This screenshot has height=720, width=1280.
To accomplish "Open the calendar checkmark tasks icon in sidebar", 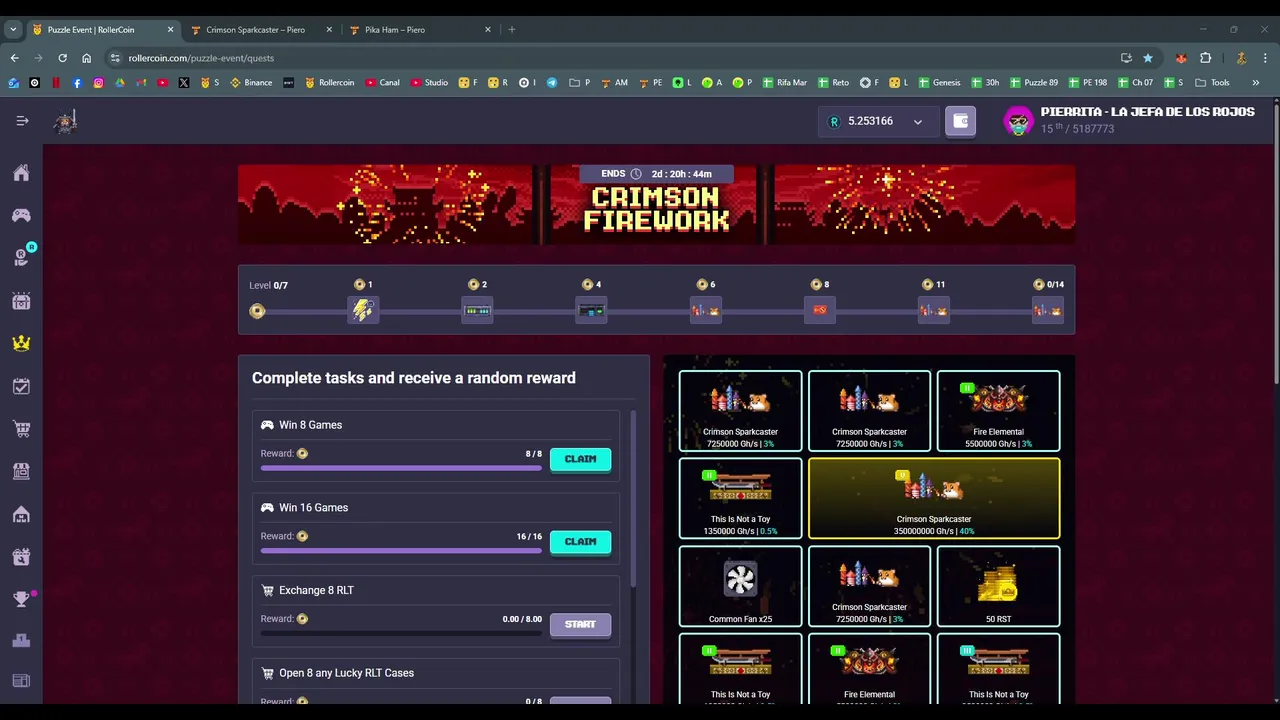I will pos(21,386).
